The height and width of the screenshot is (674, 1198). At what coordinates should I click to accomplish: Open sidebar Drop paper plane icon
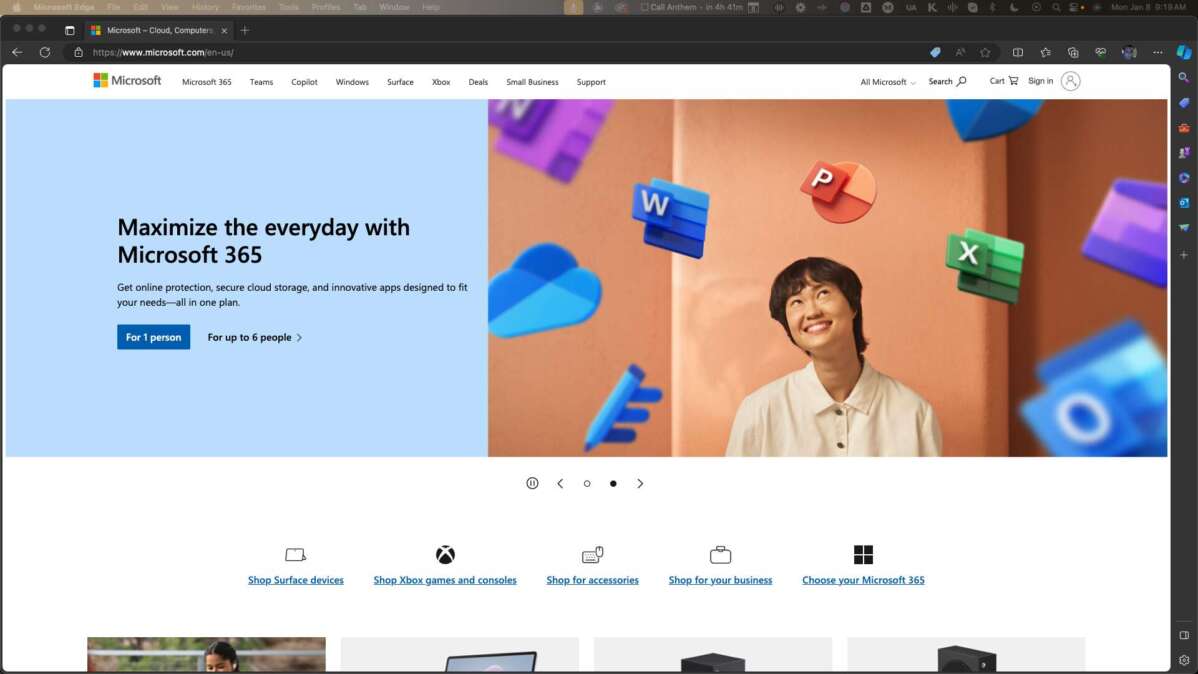pyautogui.click(x=1183, y=228)
